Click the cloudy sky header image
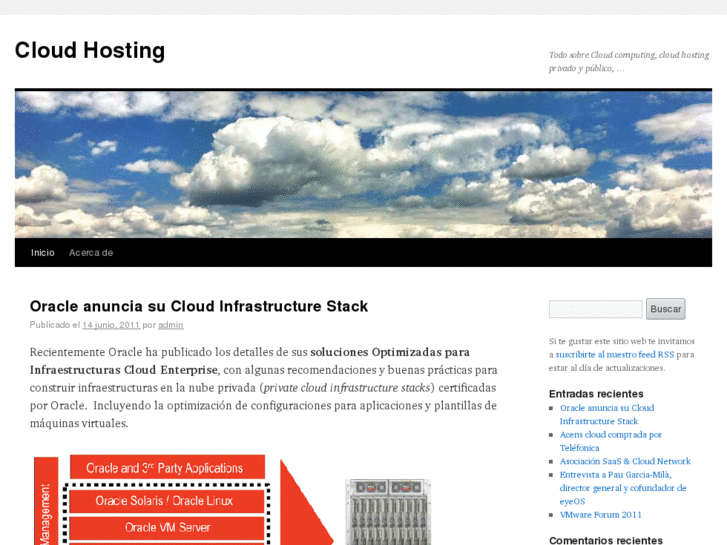The image size is (727, 545). pos(364,164)
